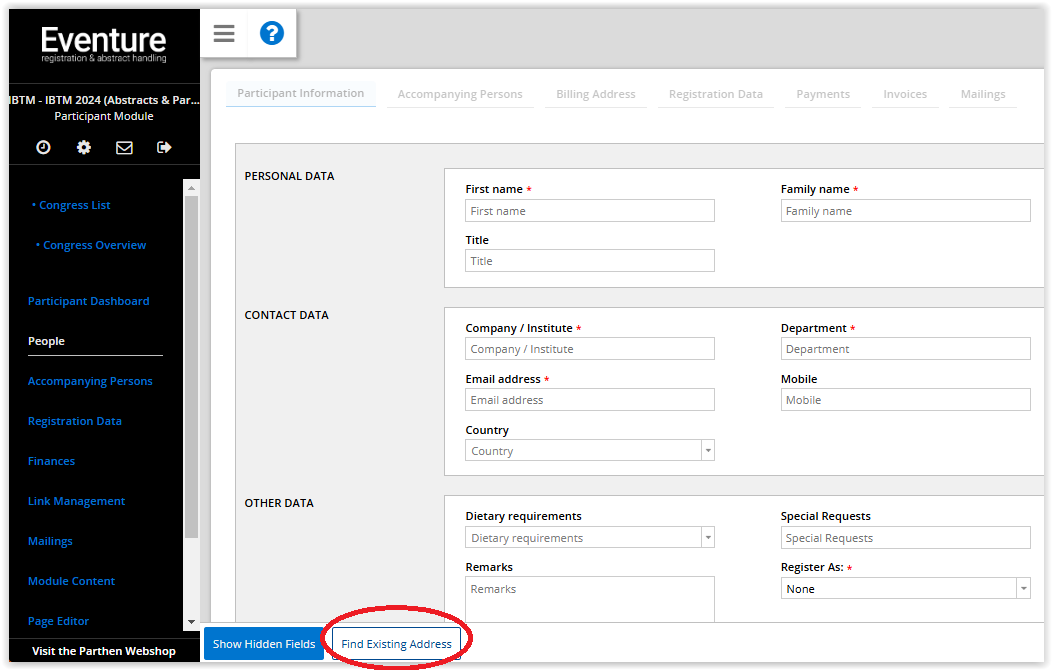
Task: Focus the Department input field
Action: tap(905, 349)
